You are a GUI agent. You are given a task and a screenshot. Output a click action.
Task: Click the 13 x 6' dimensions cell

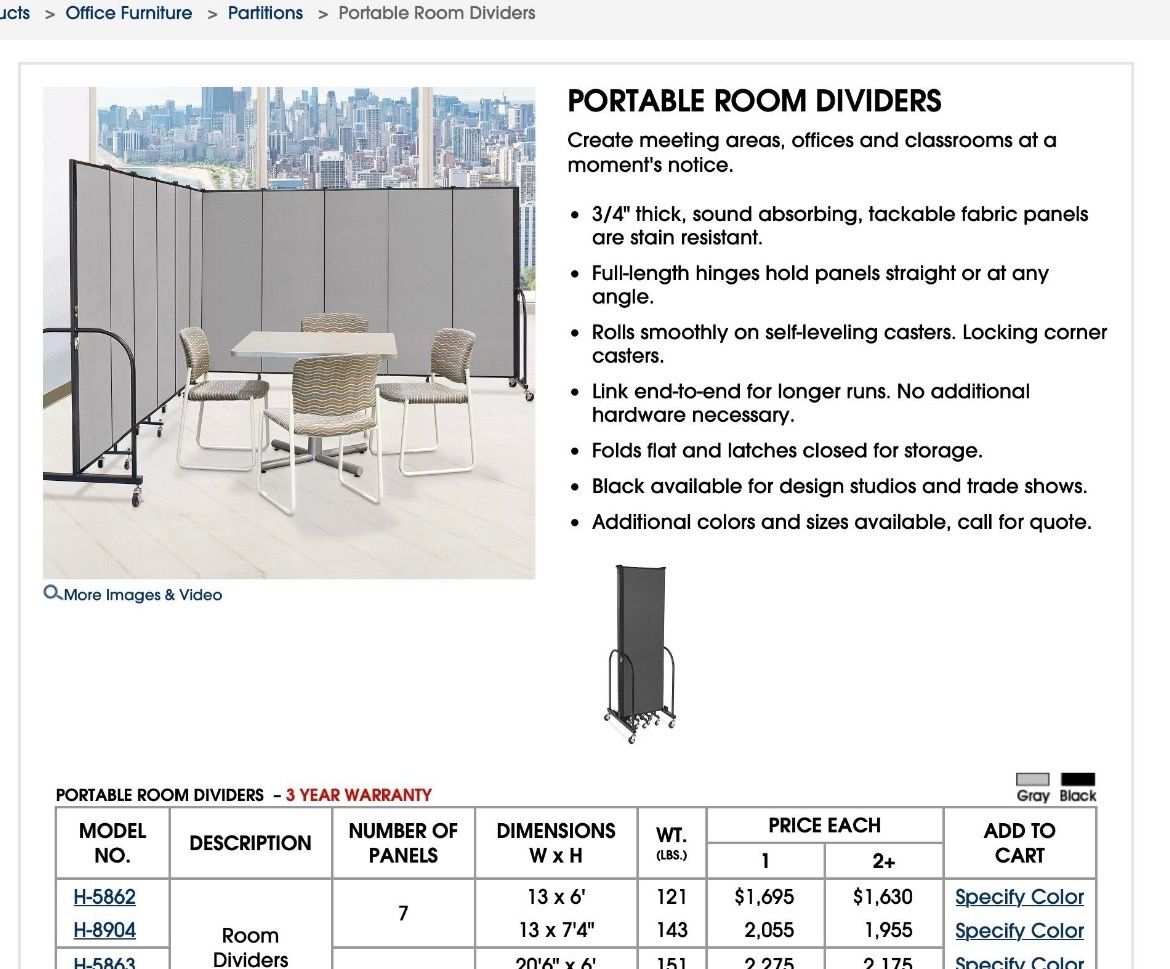click(556, 897)
